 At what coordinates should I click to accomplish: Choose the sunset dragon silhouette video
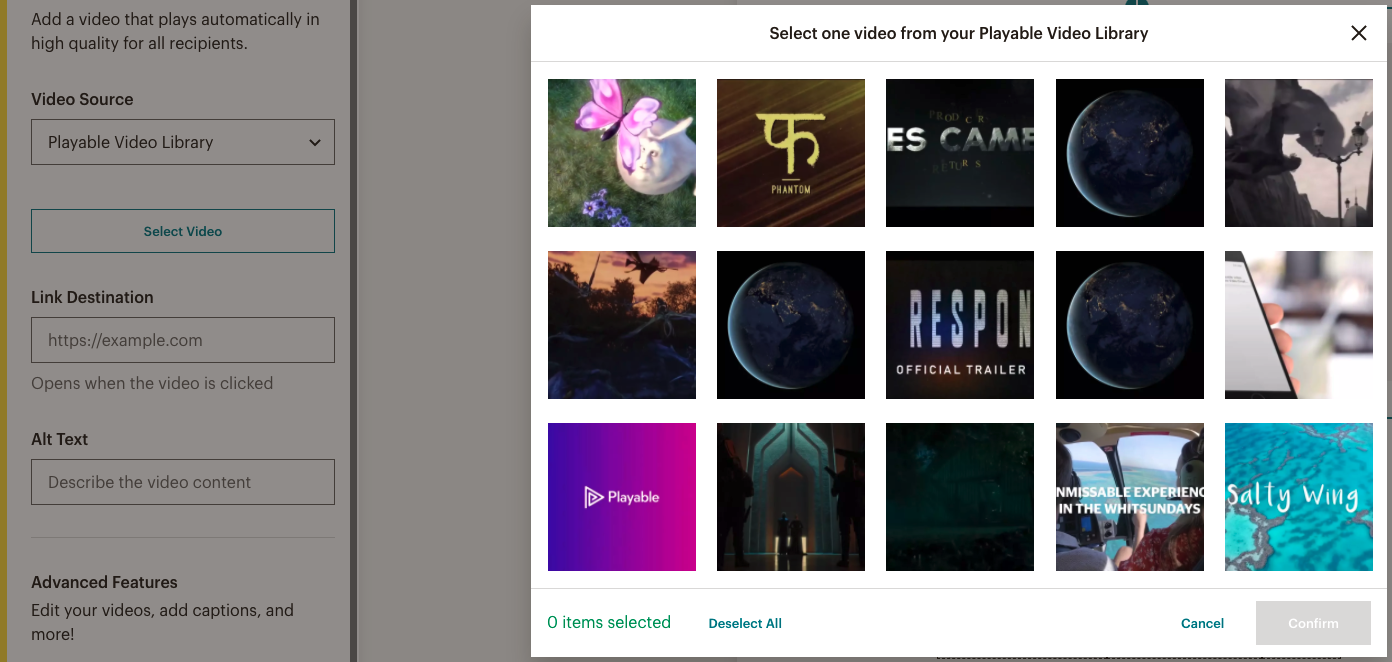[622, 325]
